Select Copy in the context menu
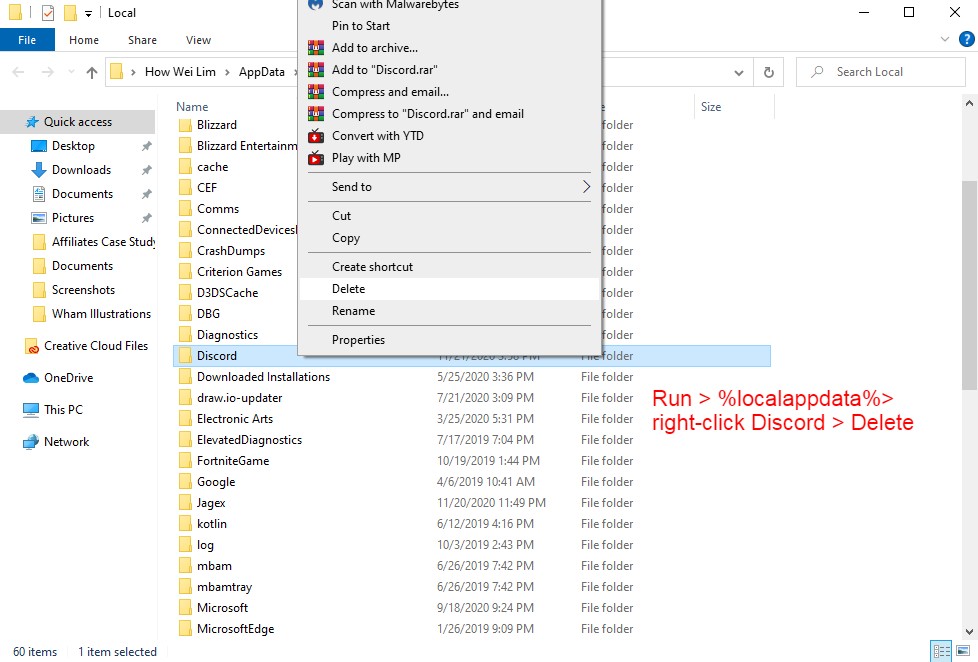This screenshot has height=662, width=978. tap(449, 238)
